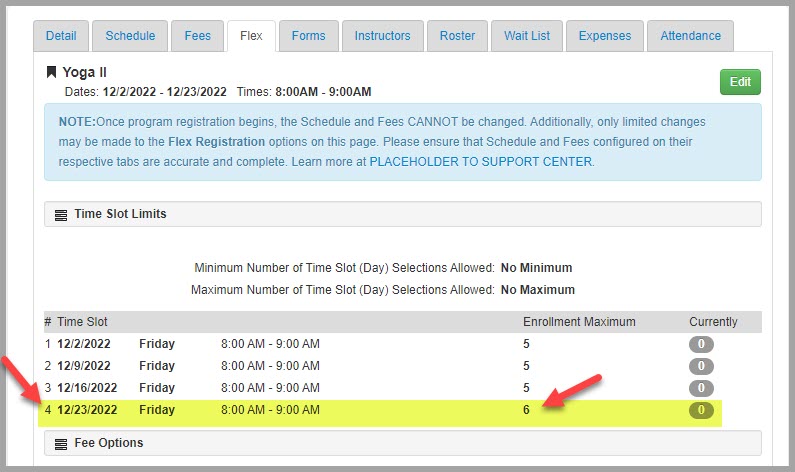Click the bookmark icon beside Yoga II
Image resolution: width=795 pixels, height=472 pixels.
click(52, 72)
